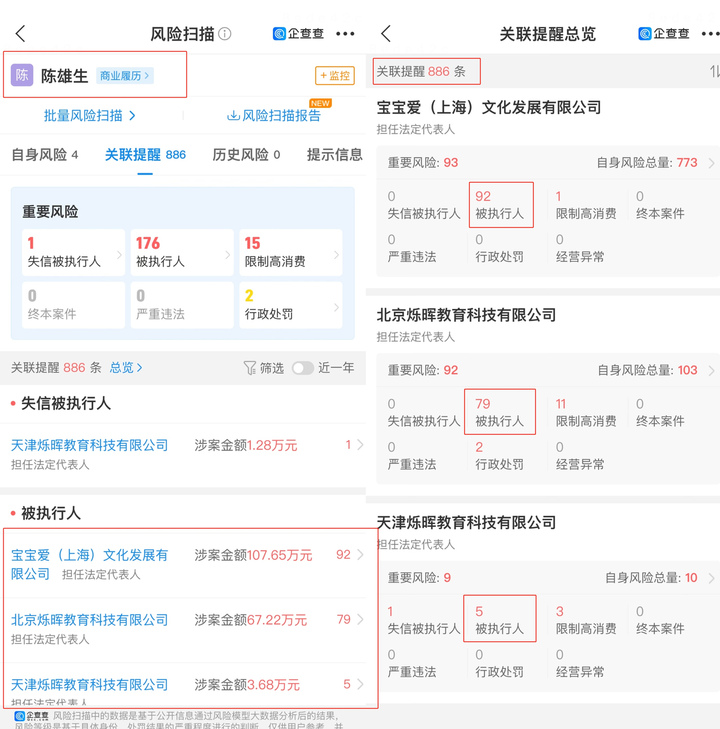Tap 1 限制高消费 in 宝宝爱 card

pos(586,205)
